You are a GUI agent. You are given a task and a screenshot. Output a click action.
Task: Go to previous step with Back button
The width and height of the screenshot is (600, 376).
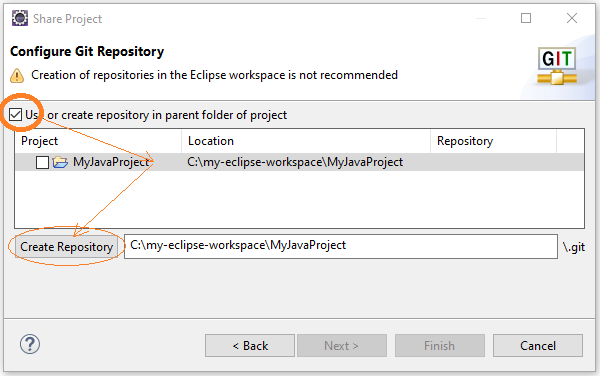(x=250, y=346)
